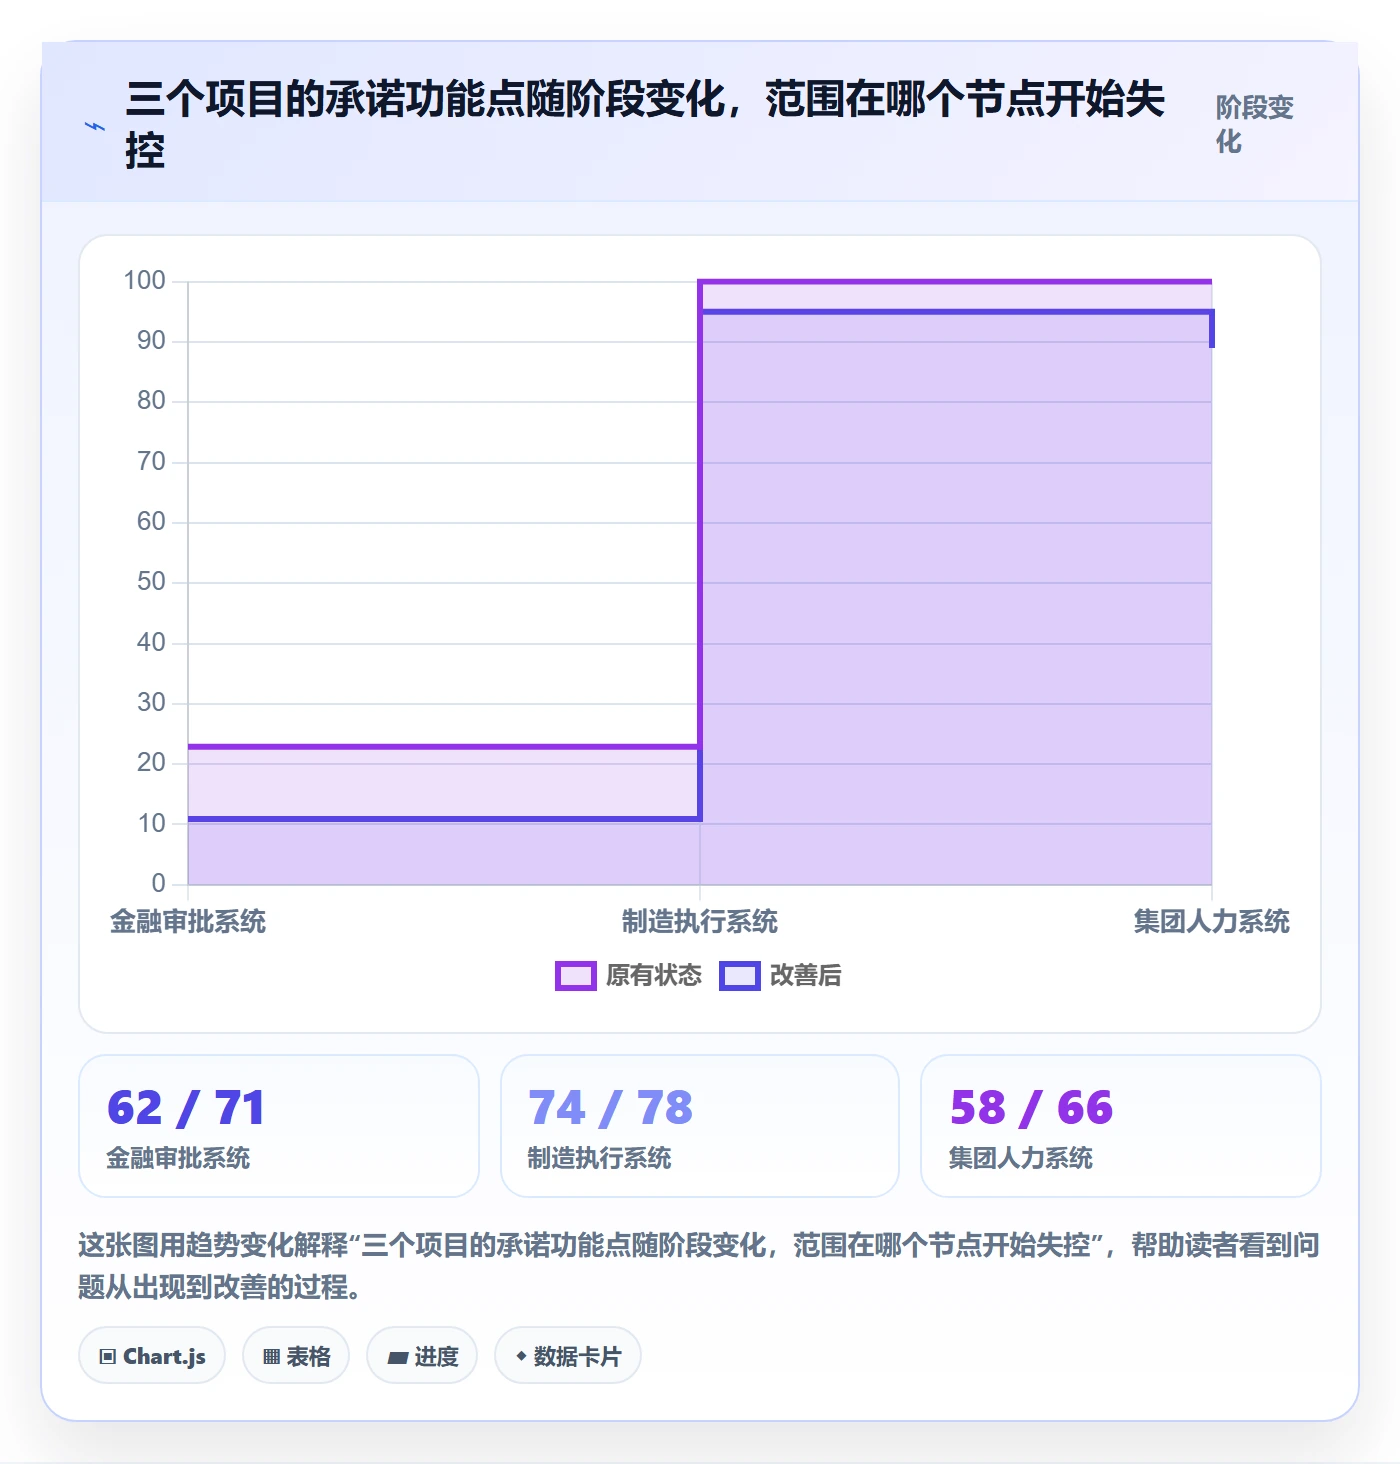
Task: Toggle the 原有状态 legend swatch
Action: (x=576, y=976)
